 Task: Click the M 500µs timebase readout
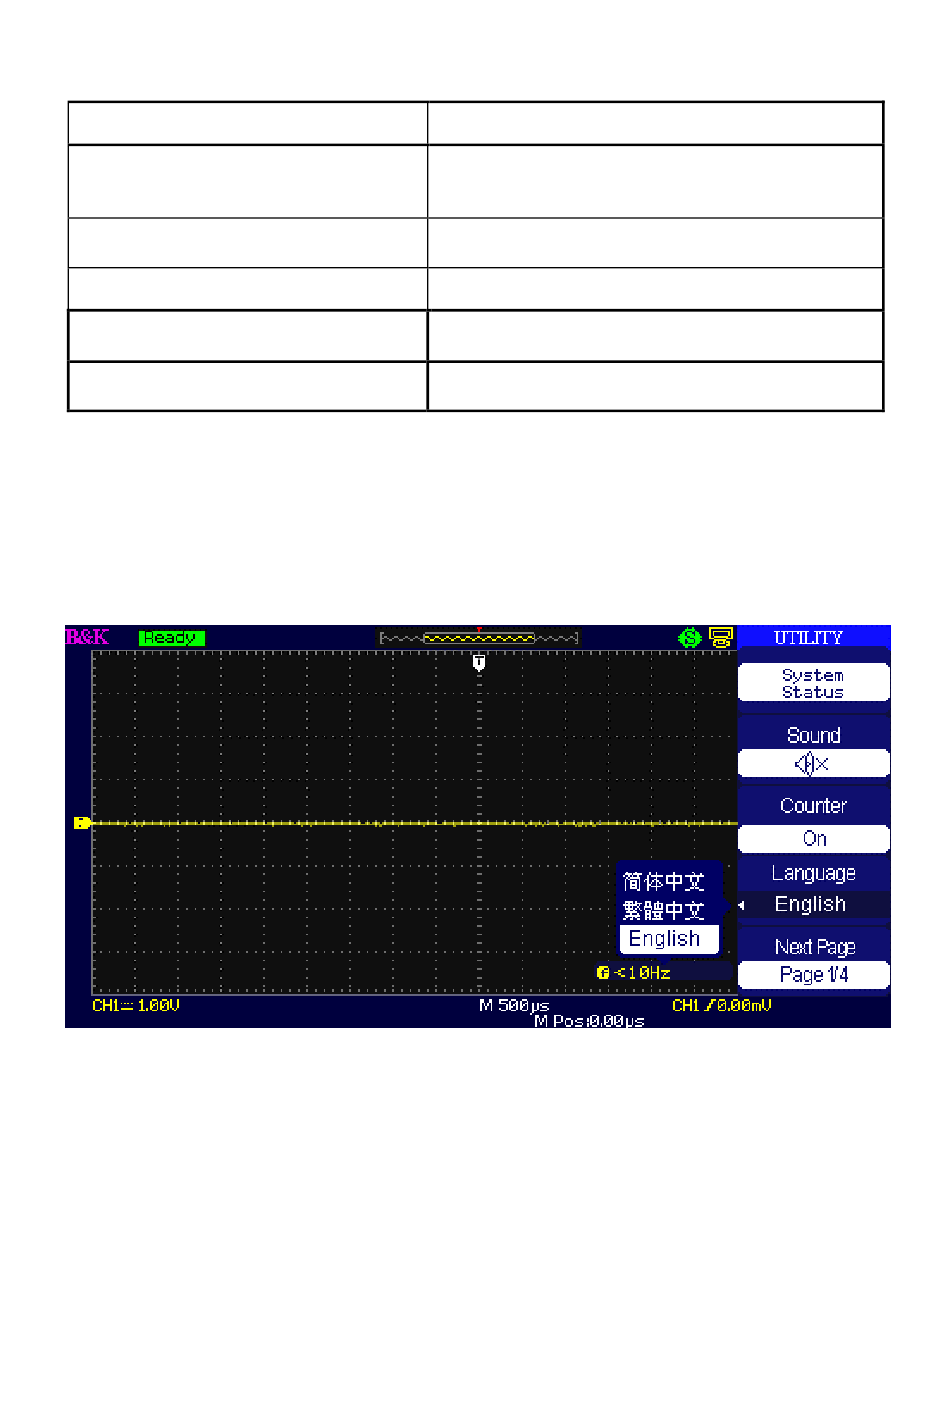(x=514, y=1005)
